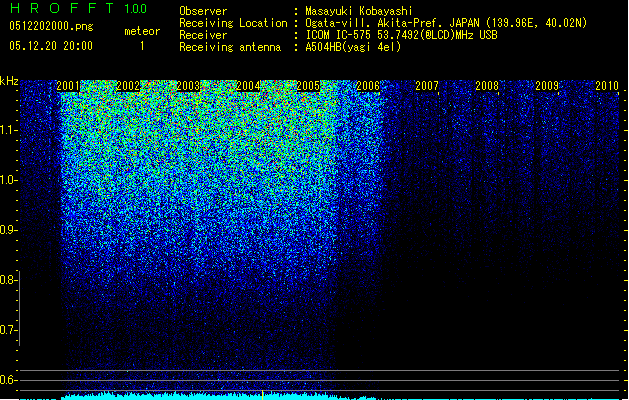This screenshot has height=400, width=629.
Task: Click the HROFFT 1.0.0 title text
Action: 78,8
